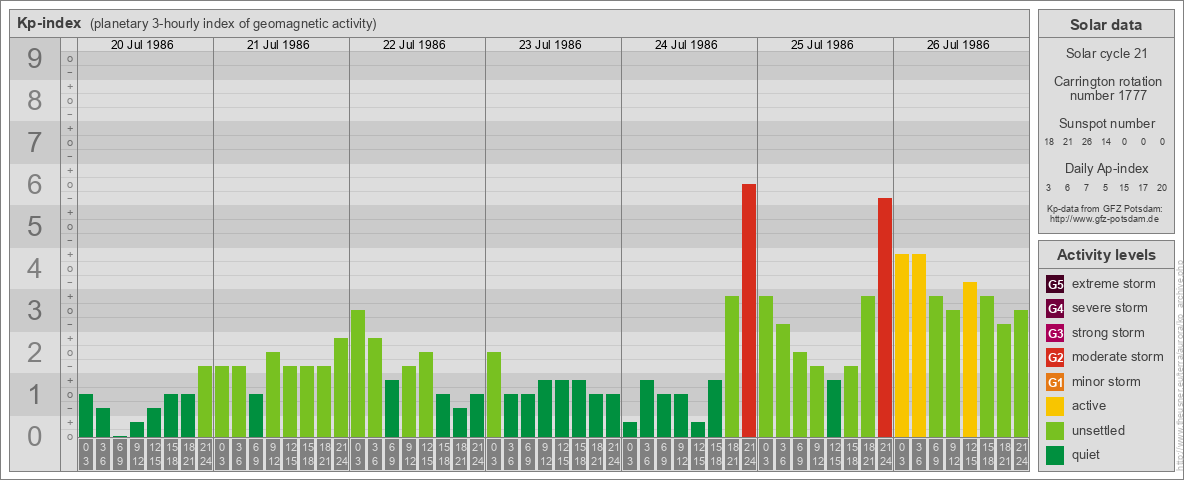Click the yellow active level swatch
Viewport: 1184px width, 480px height.
pyautogui.click(x=1055, y=406)
